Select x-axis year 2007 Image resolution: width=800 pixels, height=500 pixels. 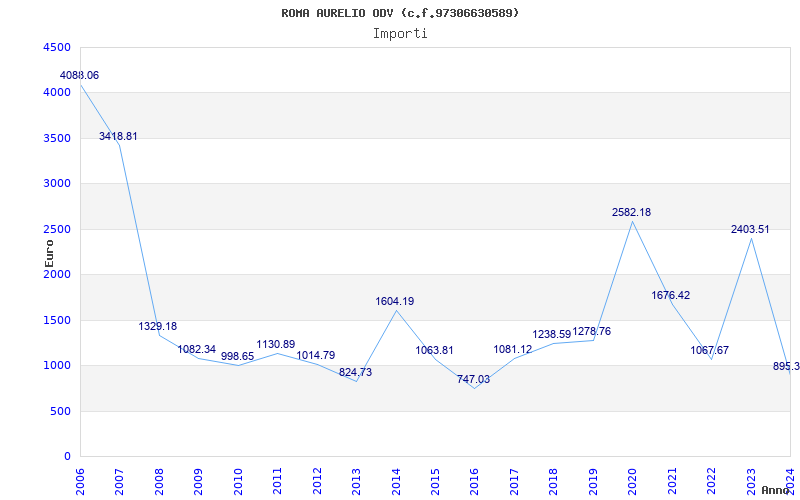[119, 481]
